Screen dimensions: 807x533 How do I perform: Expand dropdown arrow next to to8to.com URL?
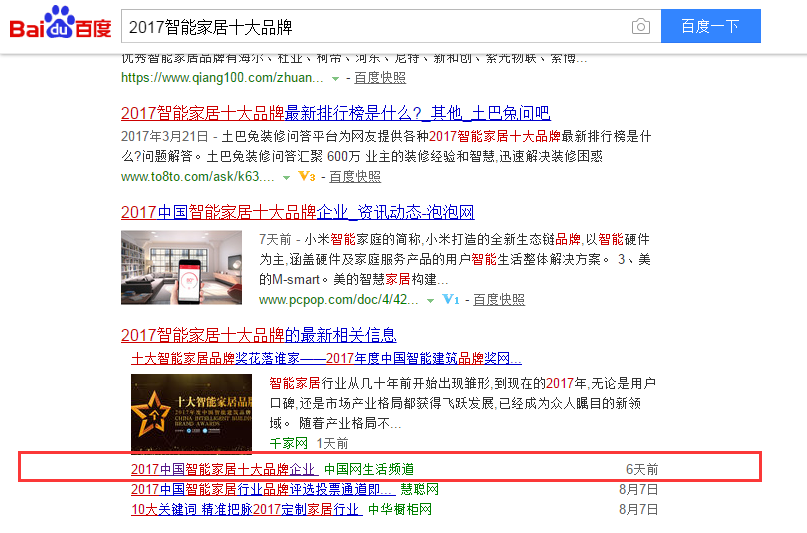coord(287,177)
